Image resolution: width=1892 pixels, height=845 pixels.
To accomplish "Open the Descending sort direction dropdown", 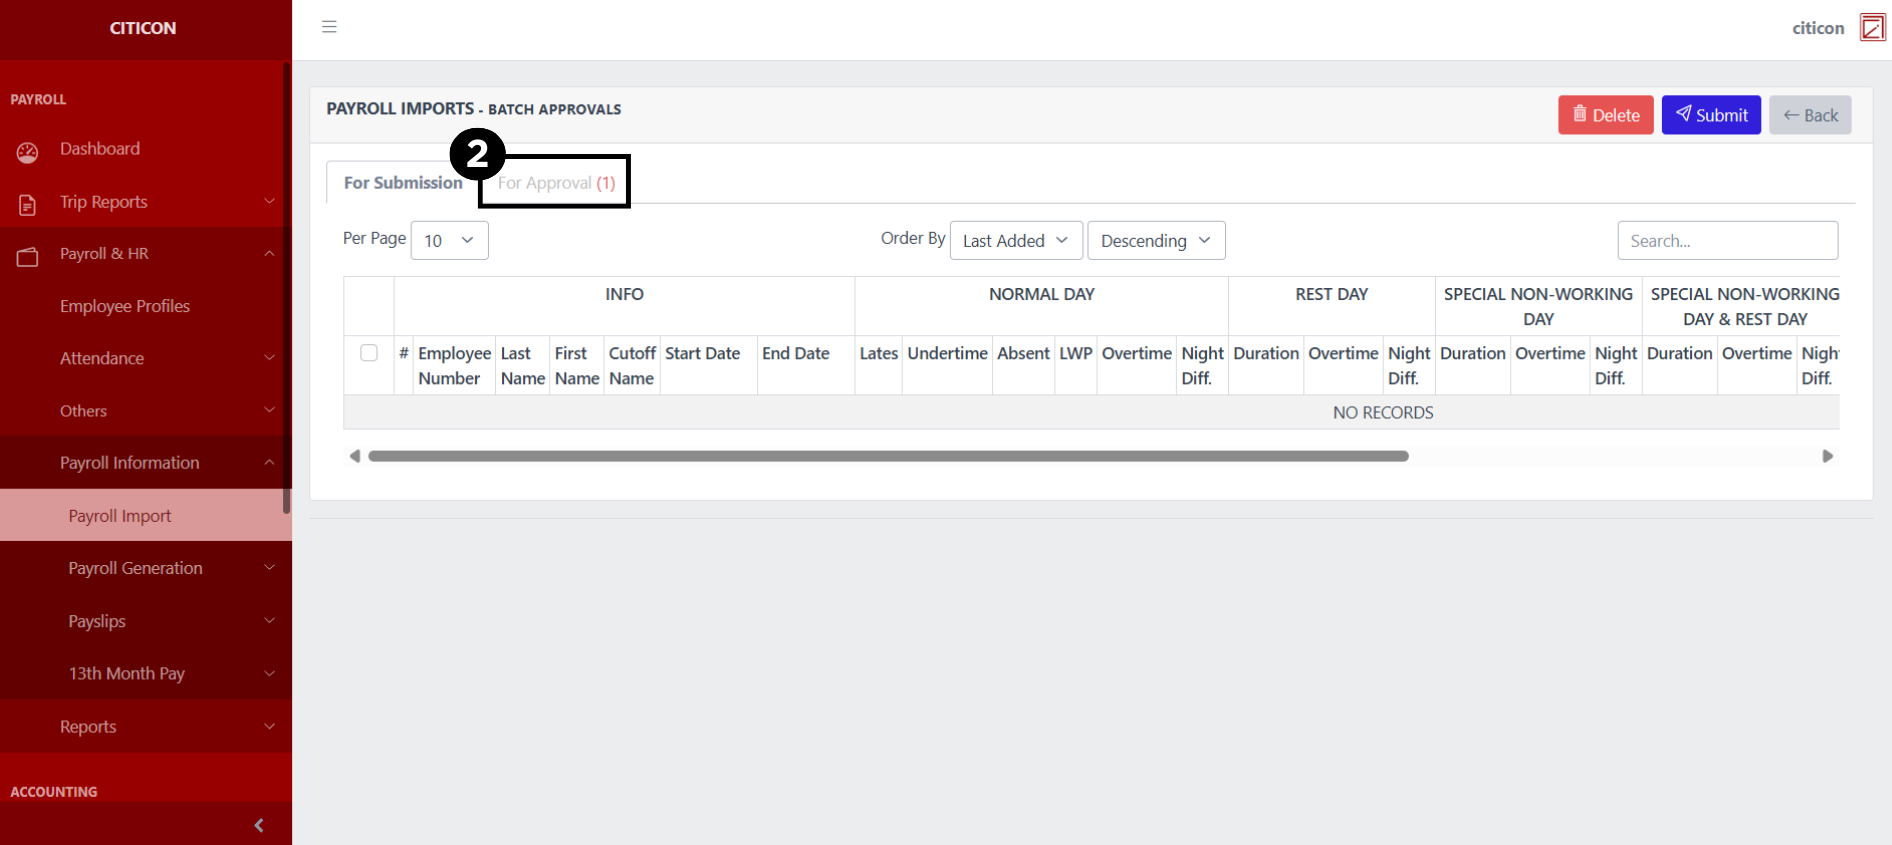I will tap(1155, 241).
